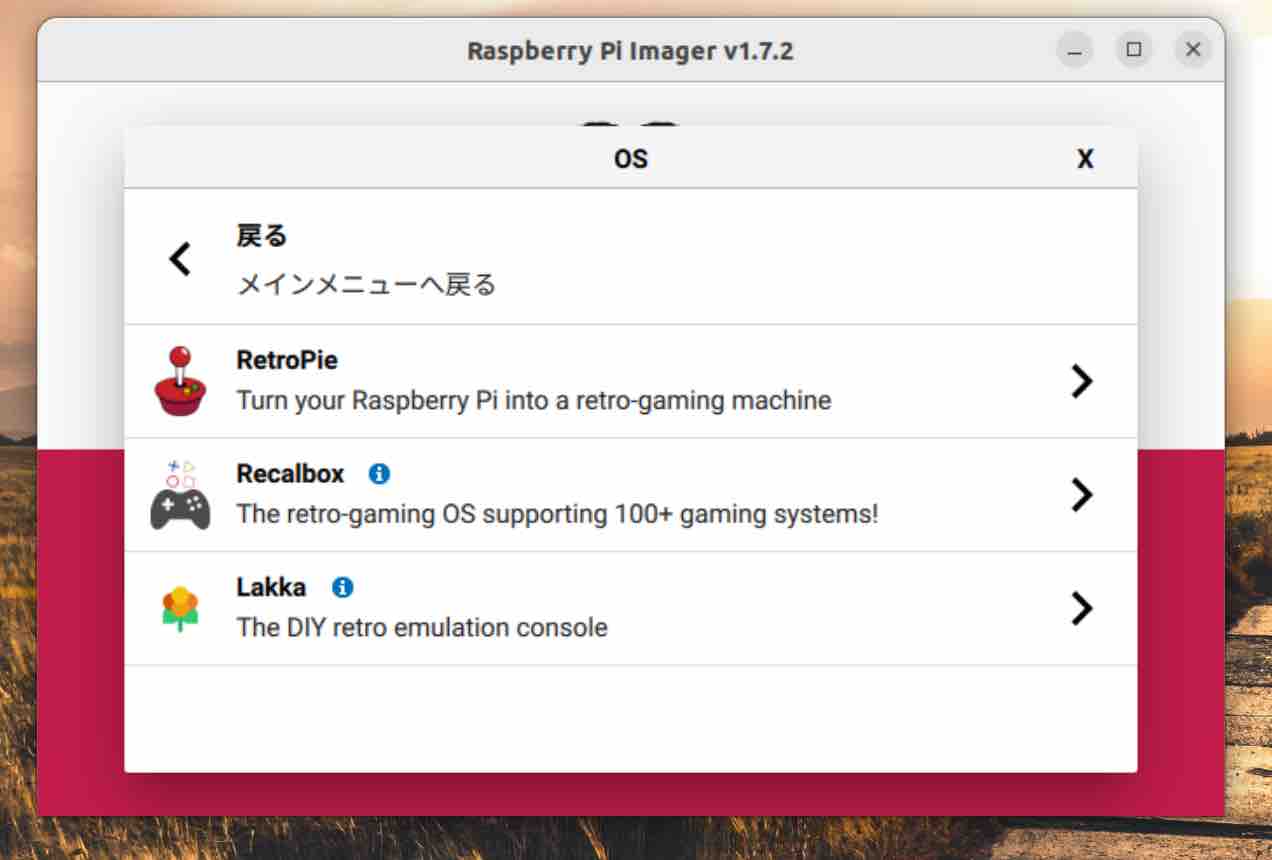Select the RetroPie title text
This screenshot has height=860, width=1272.
pos(287,360)
